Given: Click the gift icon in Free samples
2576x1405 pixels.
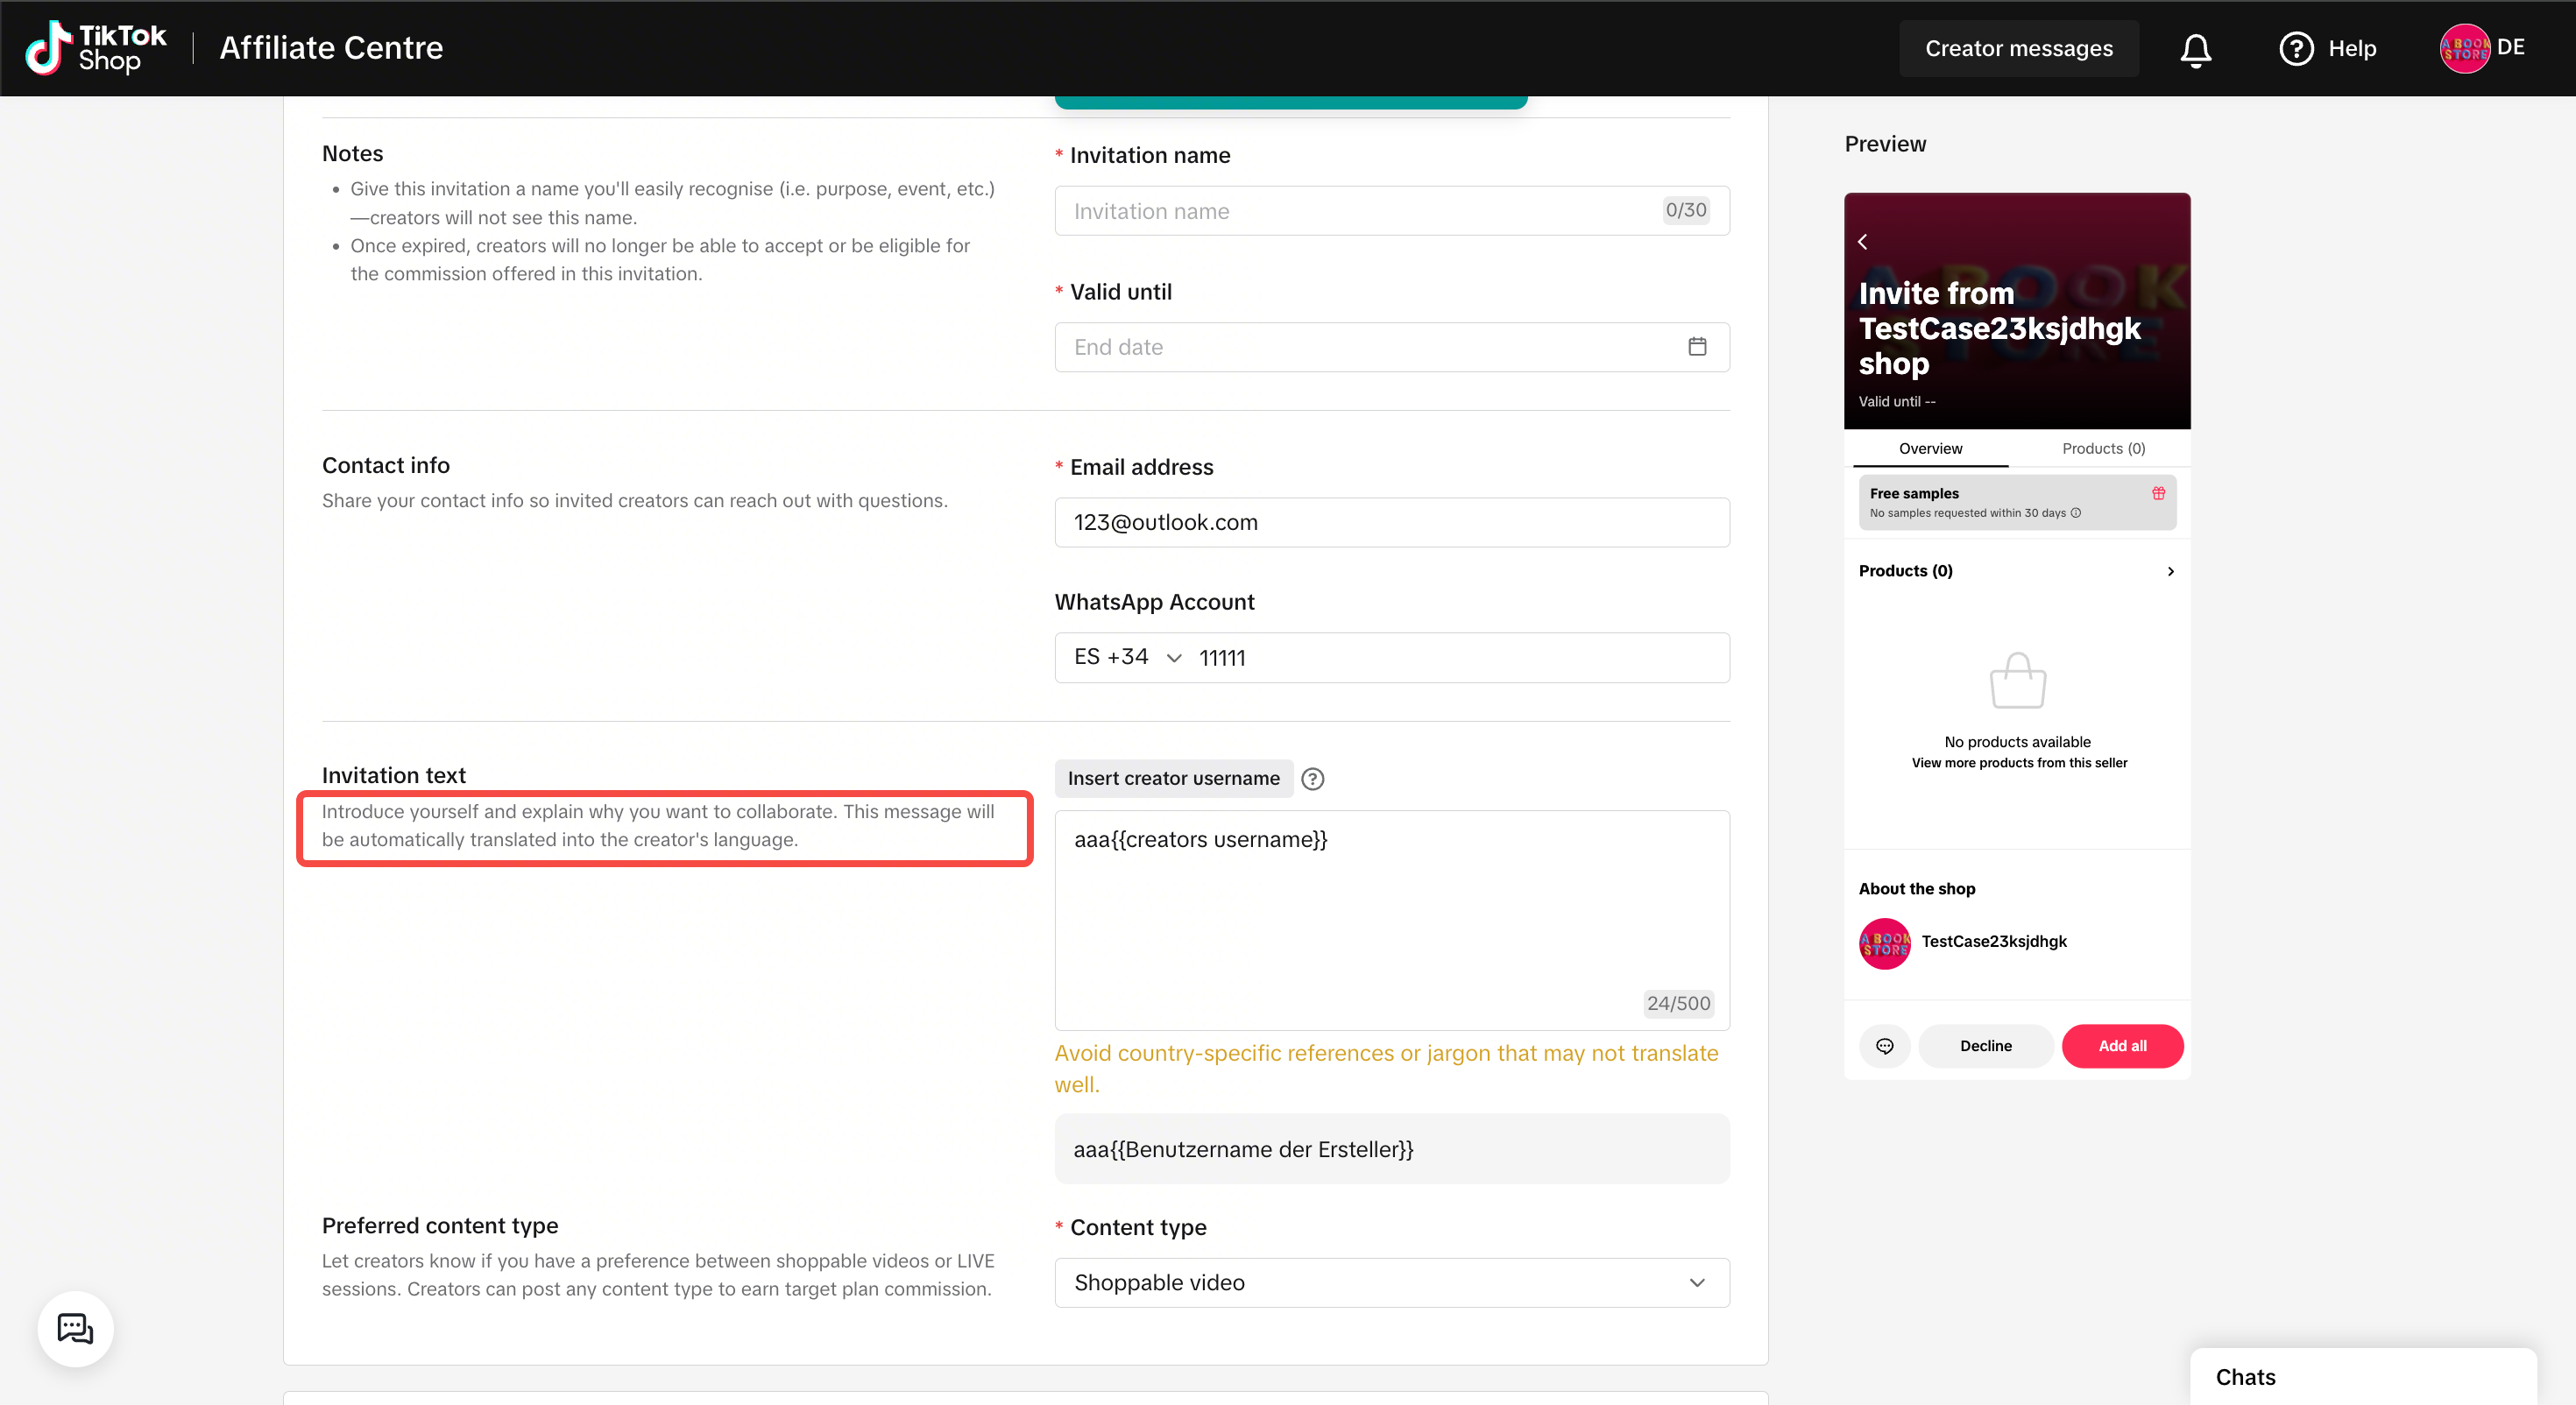Looking at the screenshot, I should tap(2158, 493).
